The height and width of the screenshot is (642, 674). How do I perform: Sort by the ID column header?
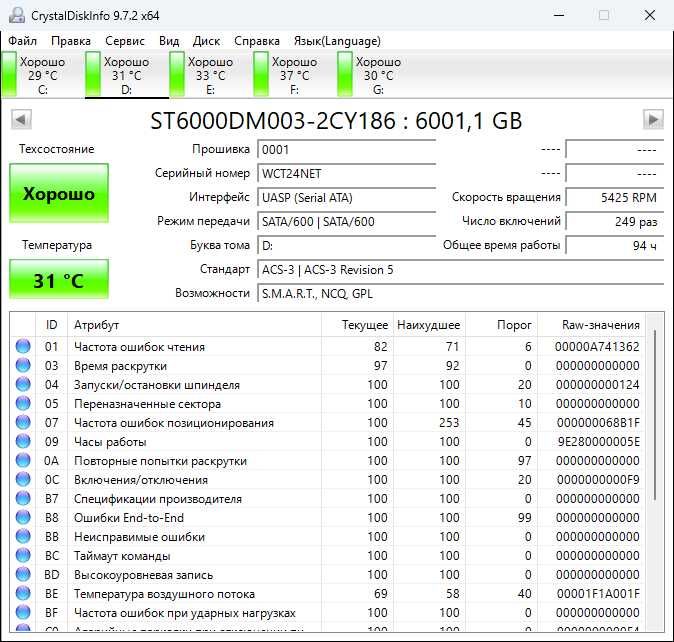tap(51, 325)
